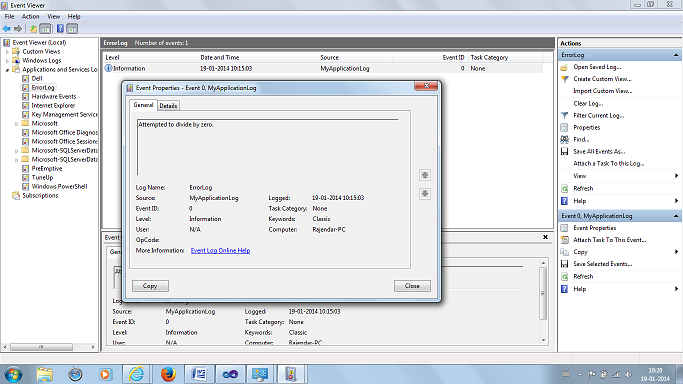Open Firefox from the taskbar
Image resolution: width=683 pixels, height=384 pixels.
point(168,374)
